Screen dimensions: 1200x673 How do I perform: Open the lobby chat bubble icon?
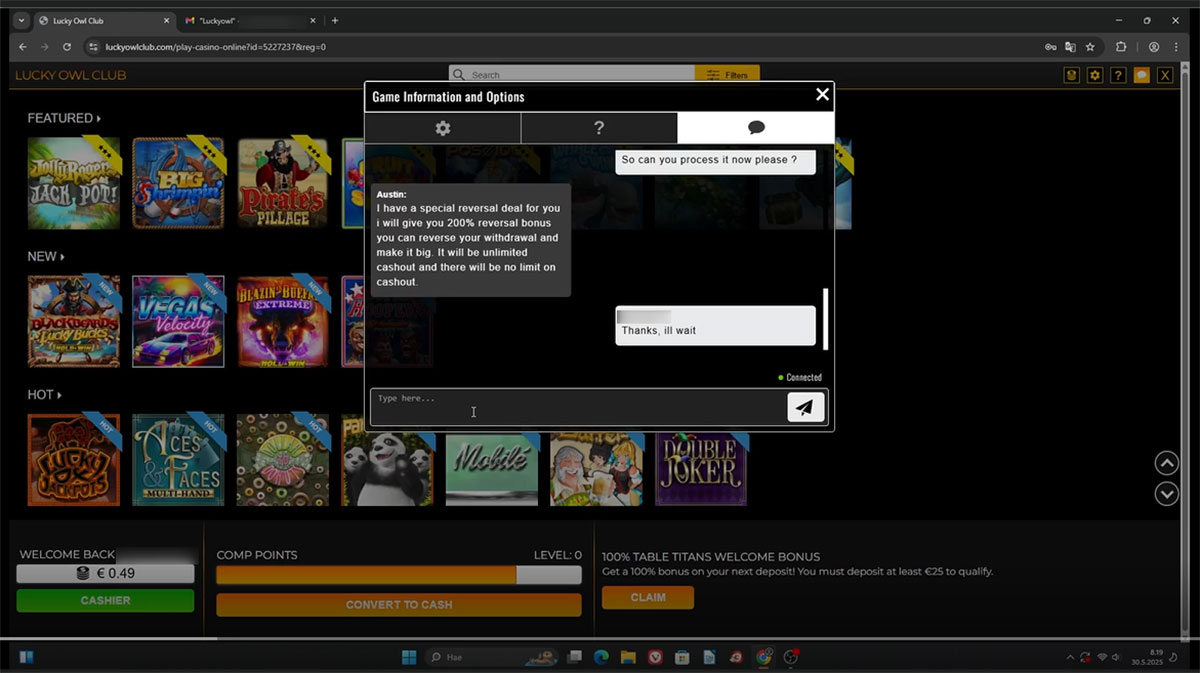(x=1141, y=75)
